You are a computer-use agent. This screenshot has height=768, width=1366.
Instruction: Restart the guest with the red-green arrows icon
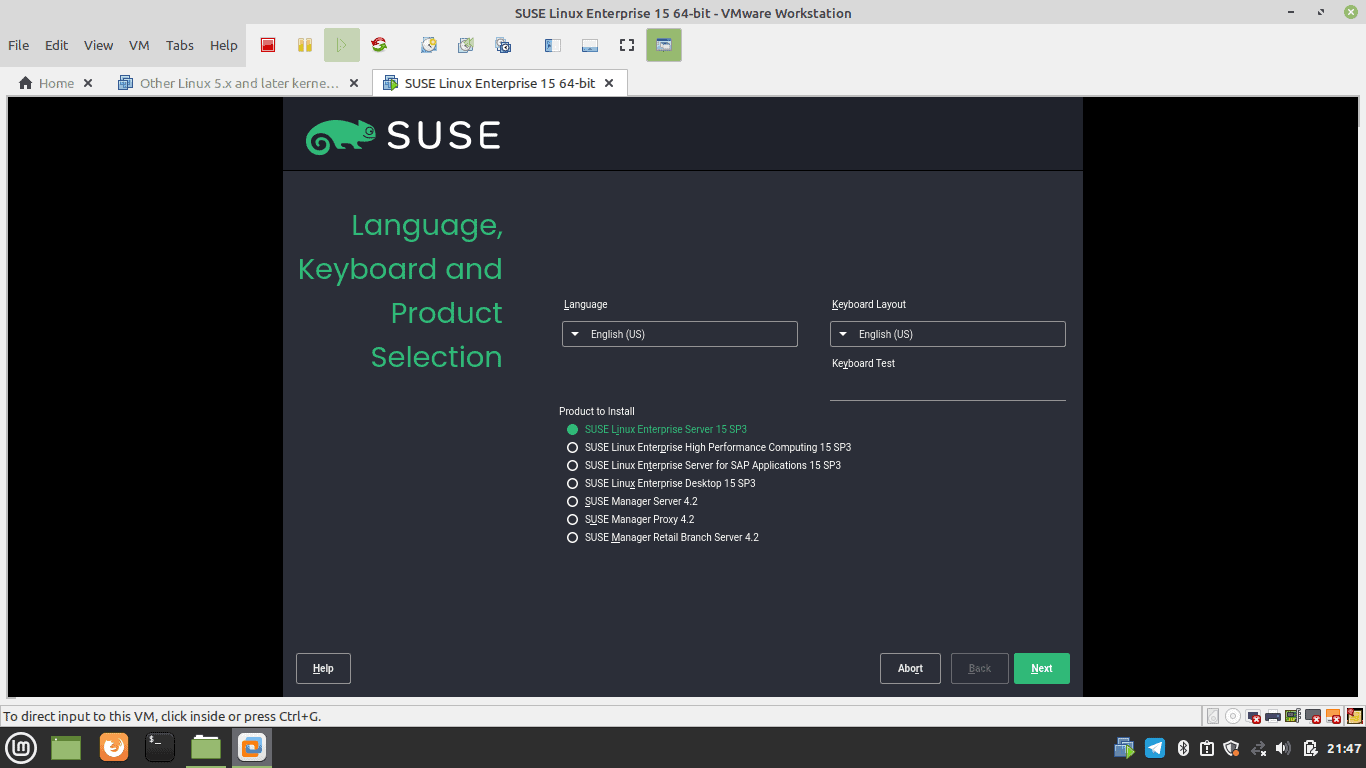(379, 45)
